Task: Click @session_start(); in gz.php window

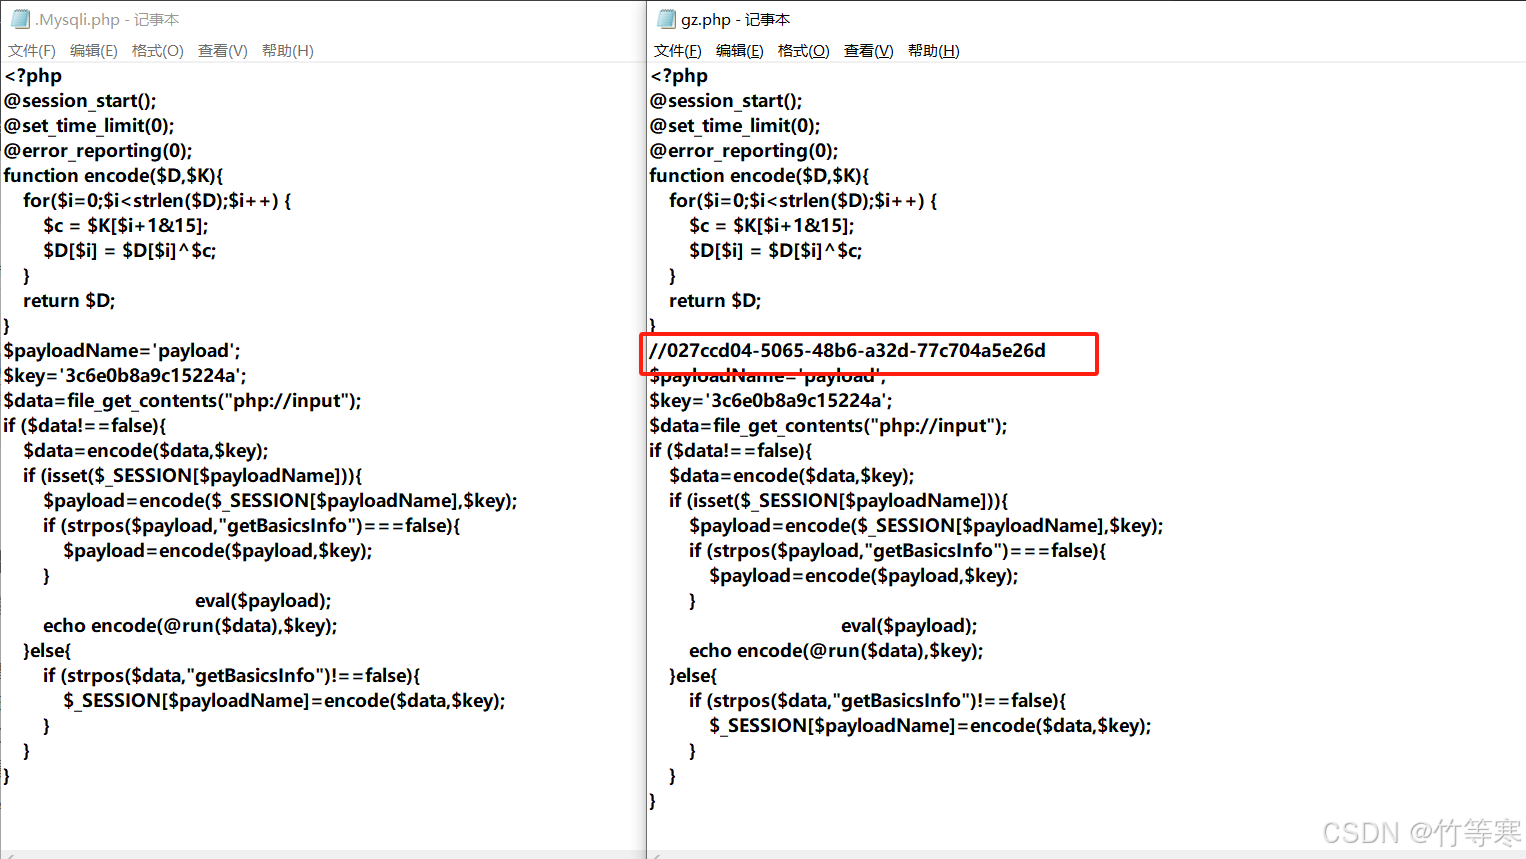Action: (726, 101)
